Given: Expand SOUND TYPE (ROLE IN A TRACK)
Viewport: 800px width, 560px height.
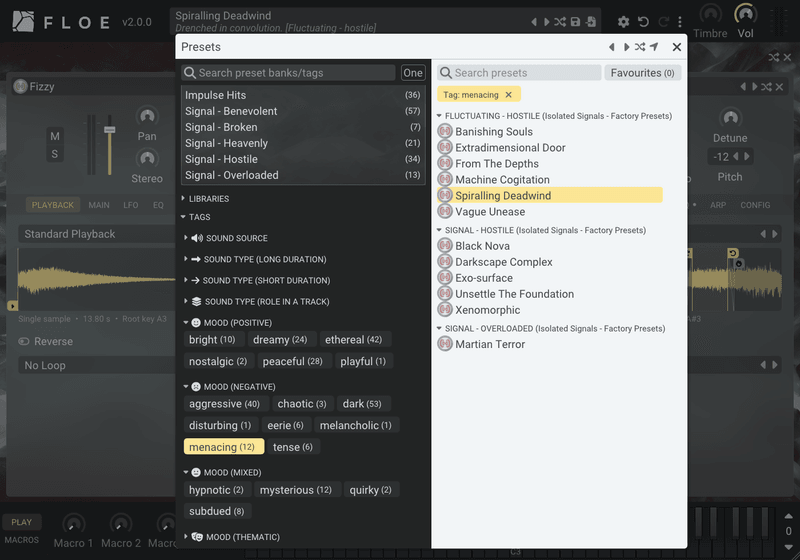Looking at the screenshot, I should click(257, 302).
